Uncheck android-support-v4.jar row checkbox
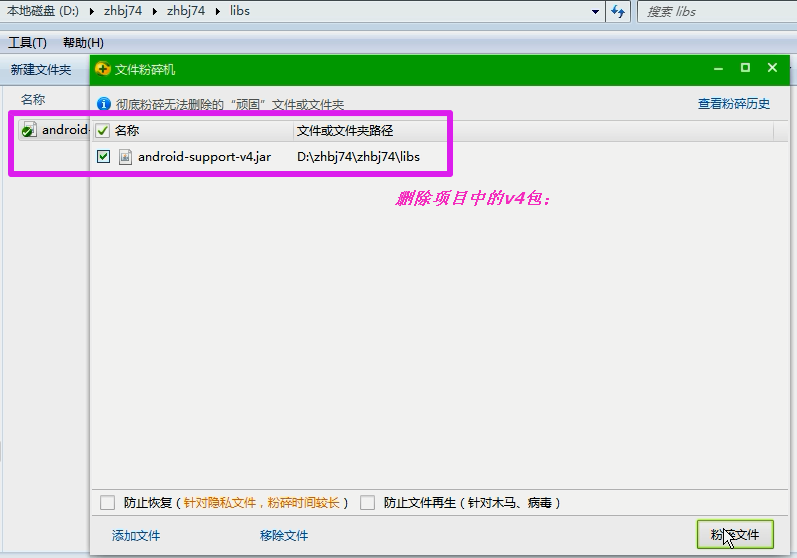Image resolution: width=797 pixels, height=558 pixels. coord(103,157)
